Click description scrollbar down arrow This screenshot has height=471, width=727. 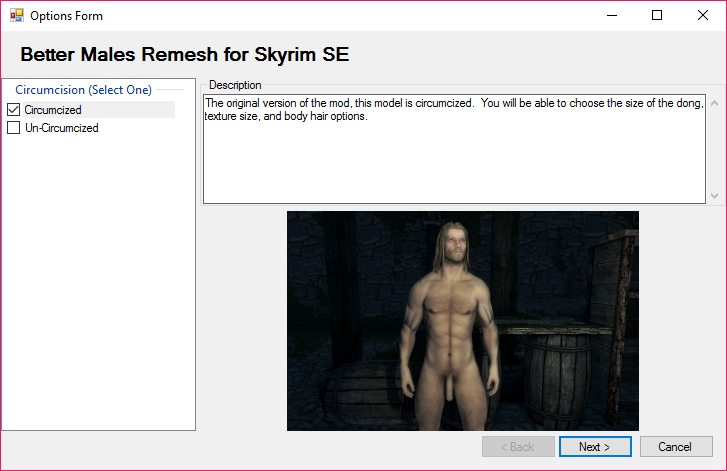pos(714,196)
